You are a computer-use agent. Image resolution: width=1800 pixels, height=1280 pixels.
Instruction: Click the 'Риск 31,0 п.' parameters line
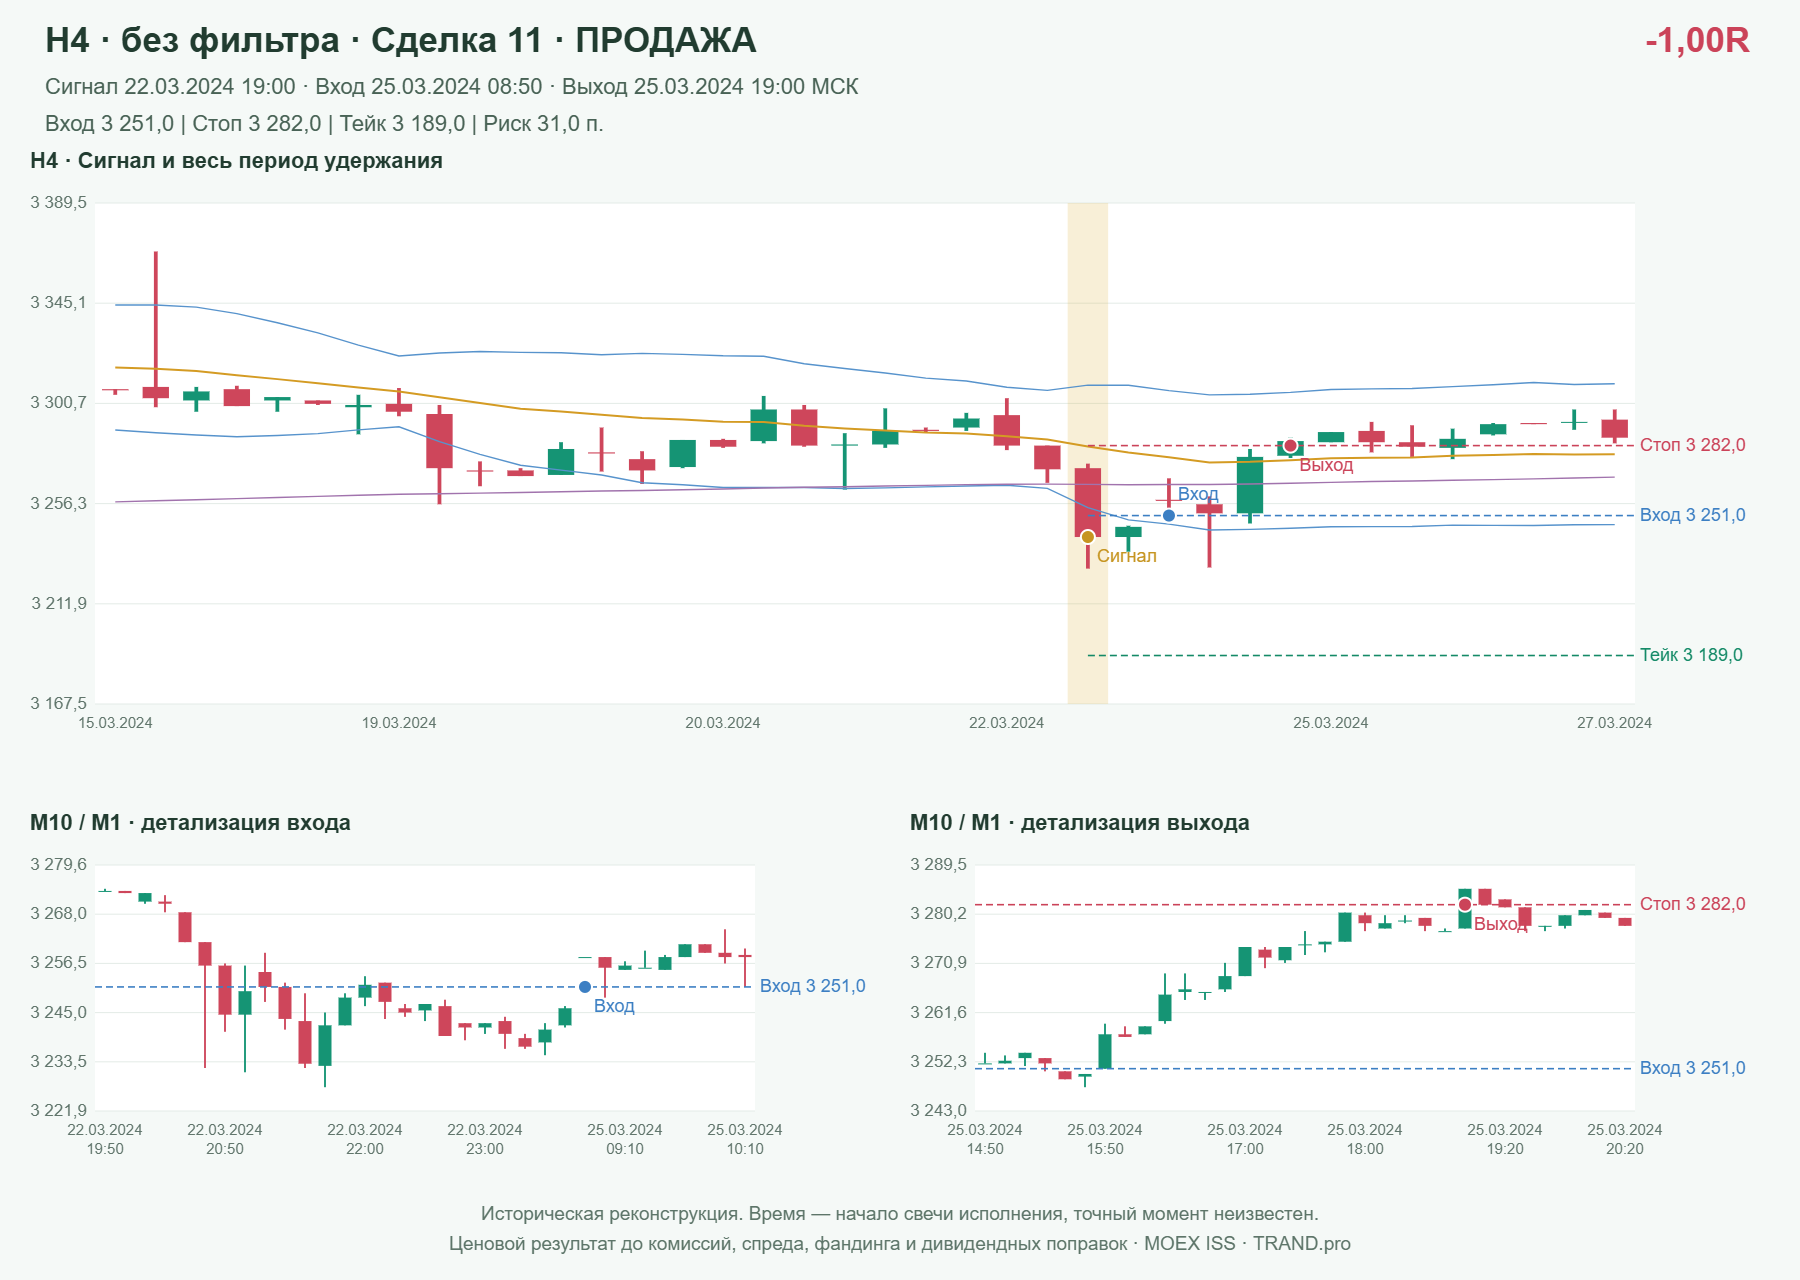[324, 124]
